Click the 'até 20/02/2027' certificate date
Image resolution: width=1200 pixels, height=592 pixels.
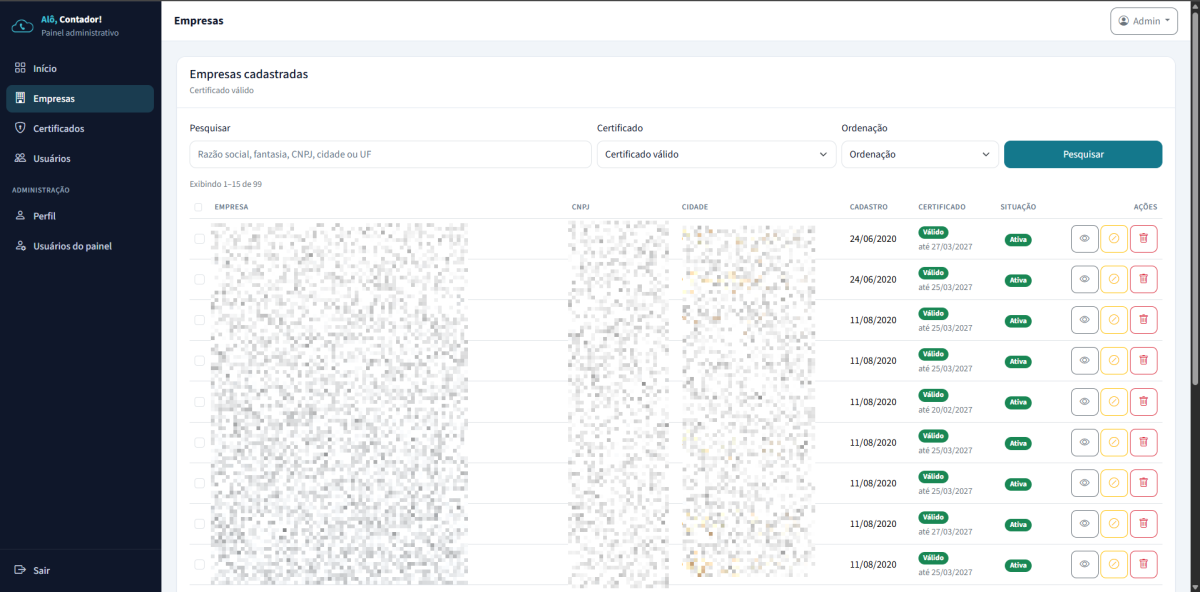click(945, 409)
